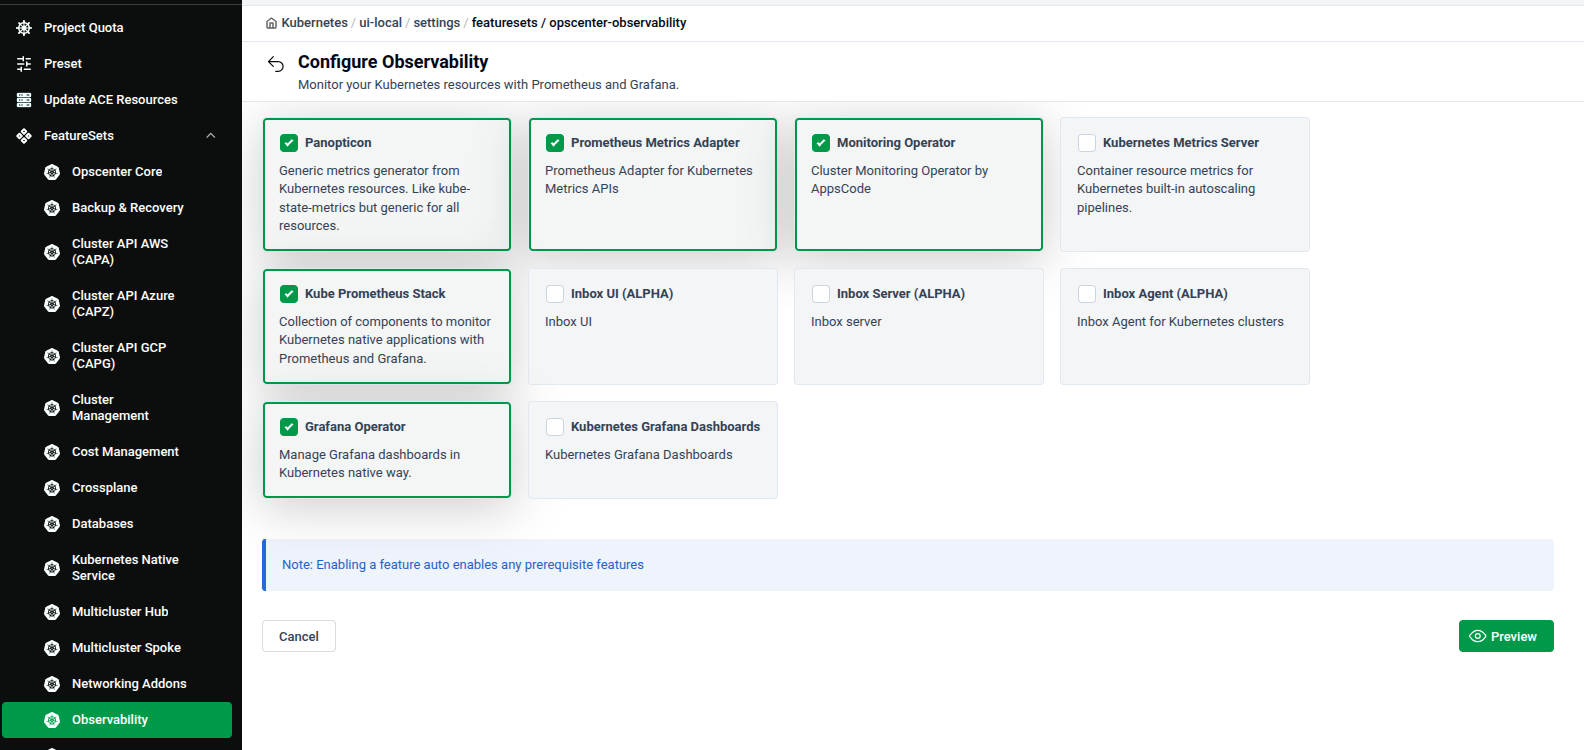Enable the Kubernetes Metrics Server checkbox
Viewport: 1584px width, 750px height.
[x=1087, y=143]
